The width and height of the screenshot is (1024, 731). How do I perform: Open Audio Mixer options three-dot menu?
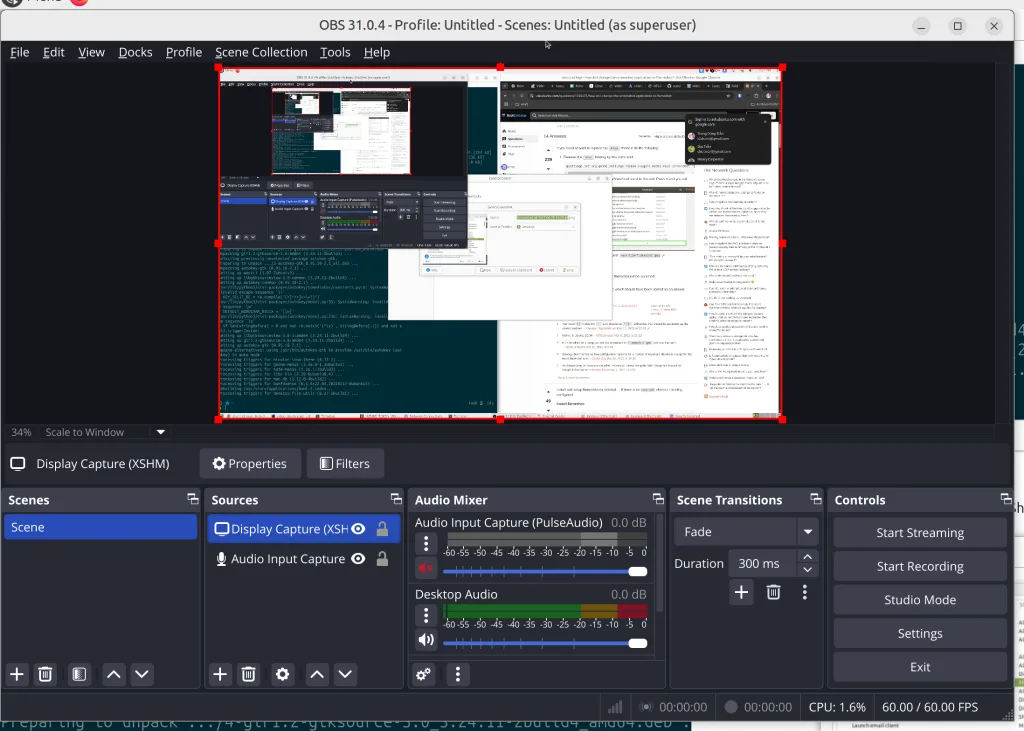[x=458, y=674]
